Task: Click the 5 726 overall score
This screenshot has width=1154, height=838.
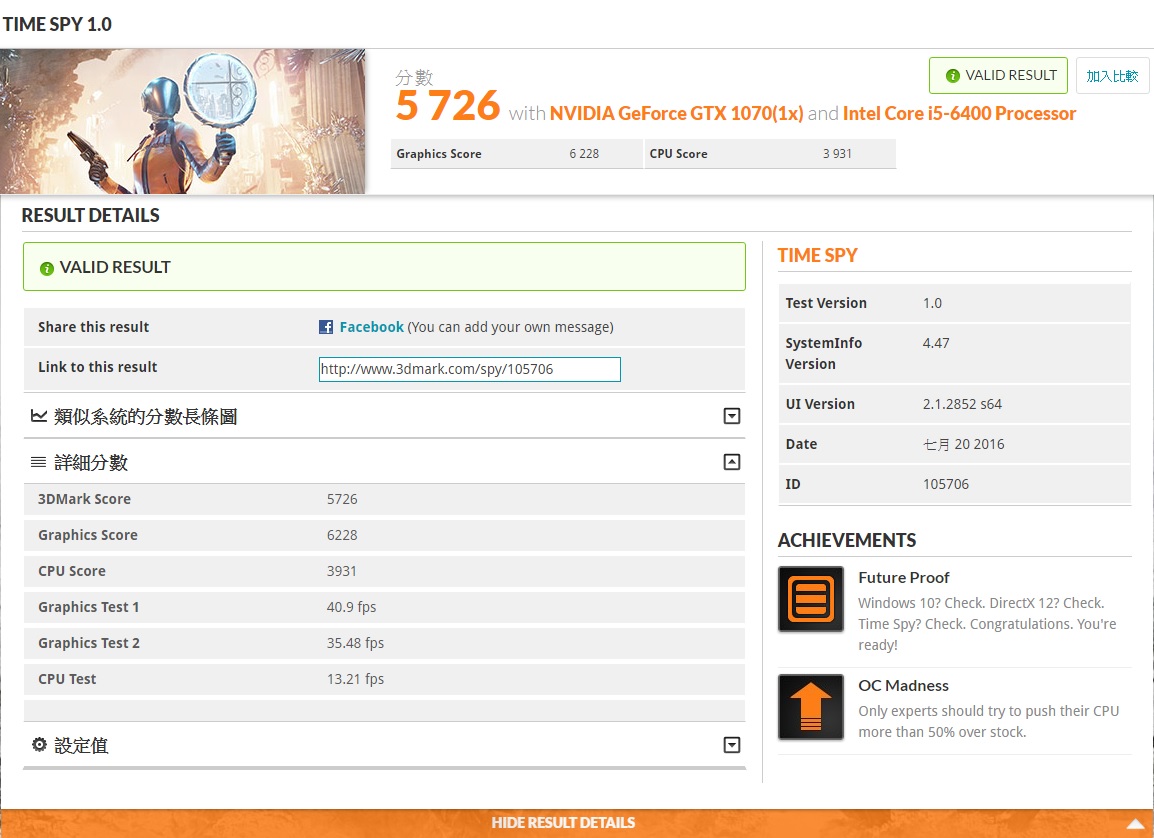Action: click(447, 106)
